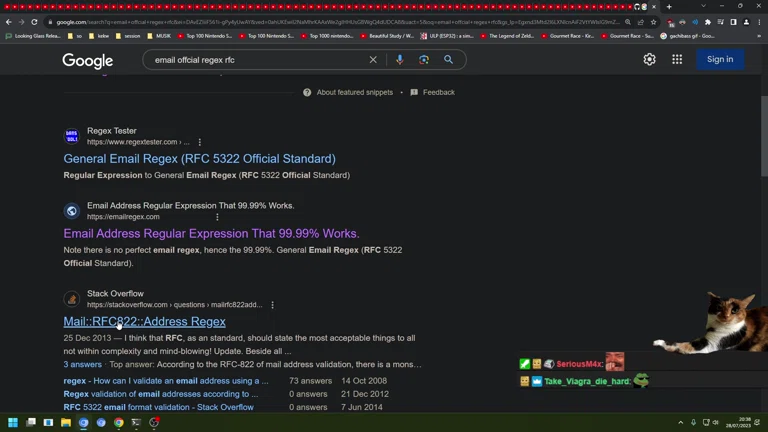Screen dimensions: 768x432
Task: Click the page vertical scrollbar
Action: 763,130
